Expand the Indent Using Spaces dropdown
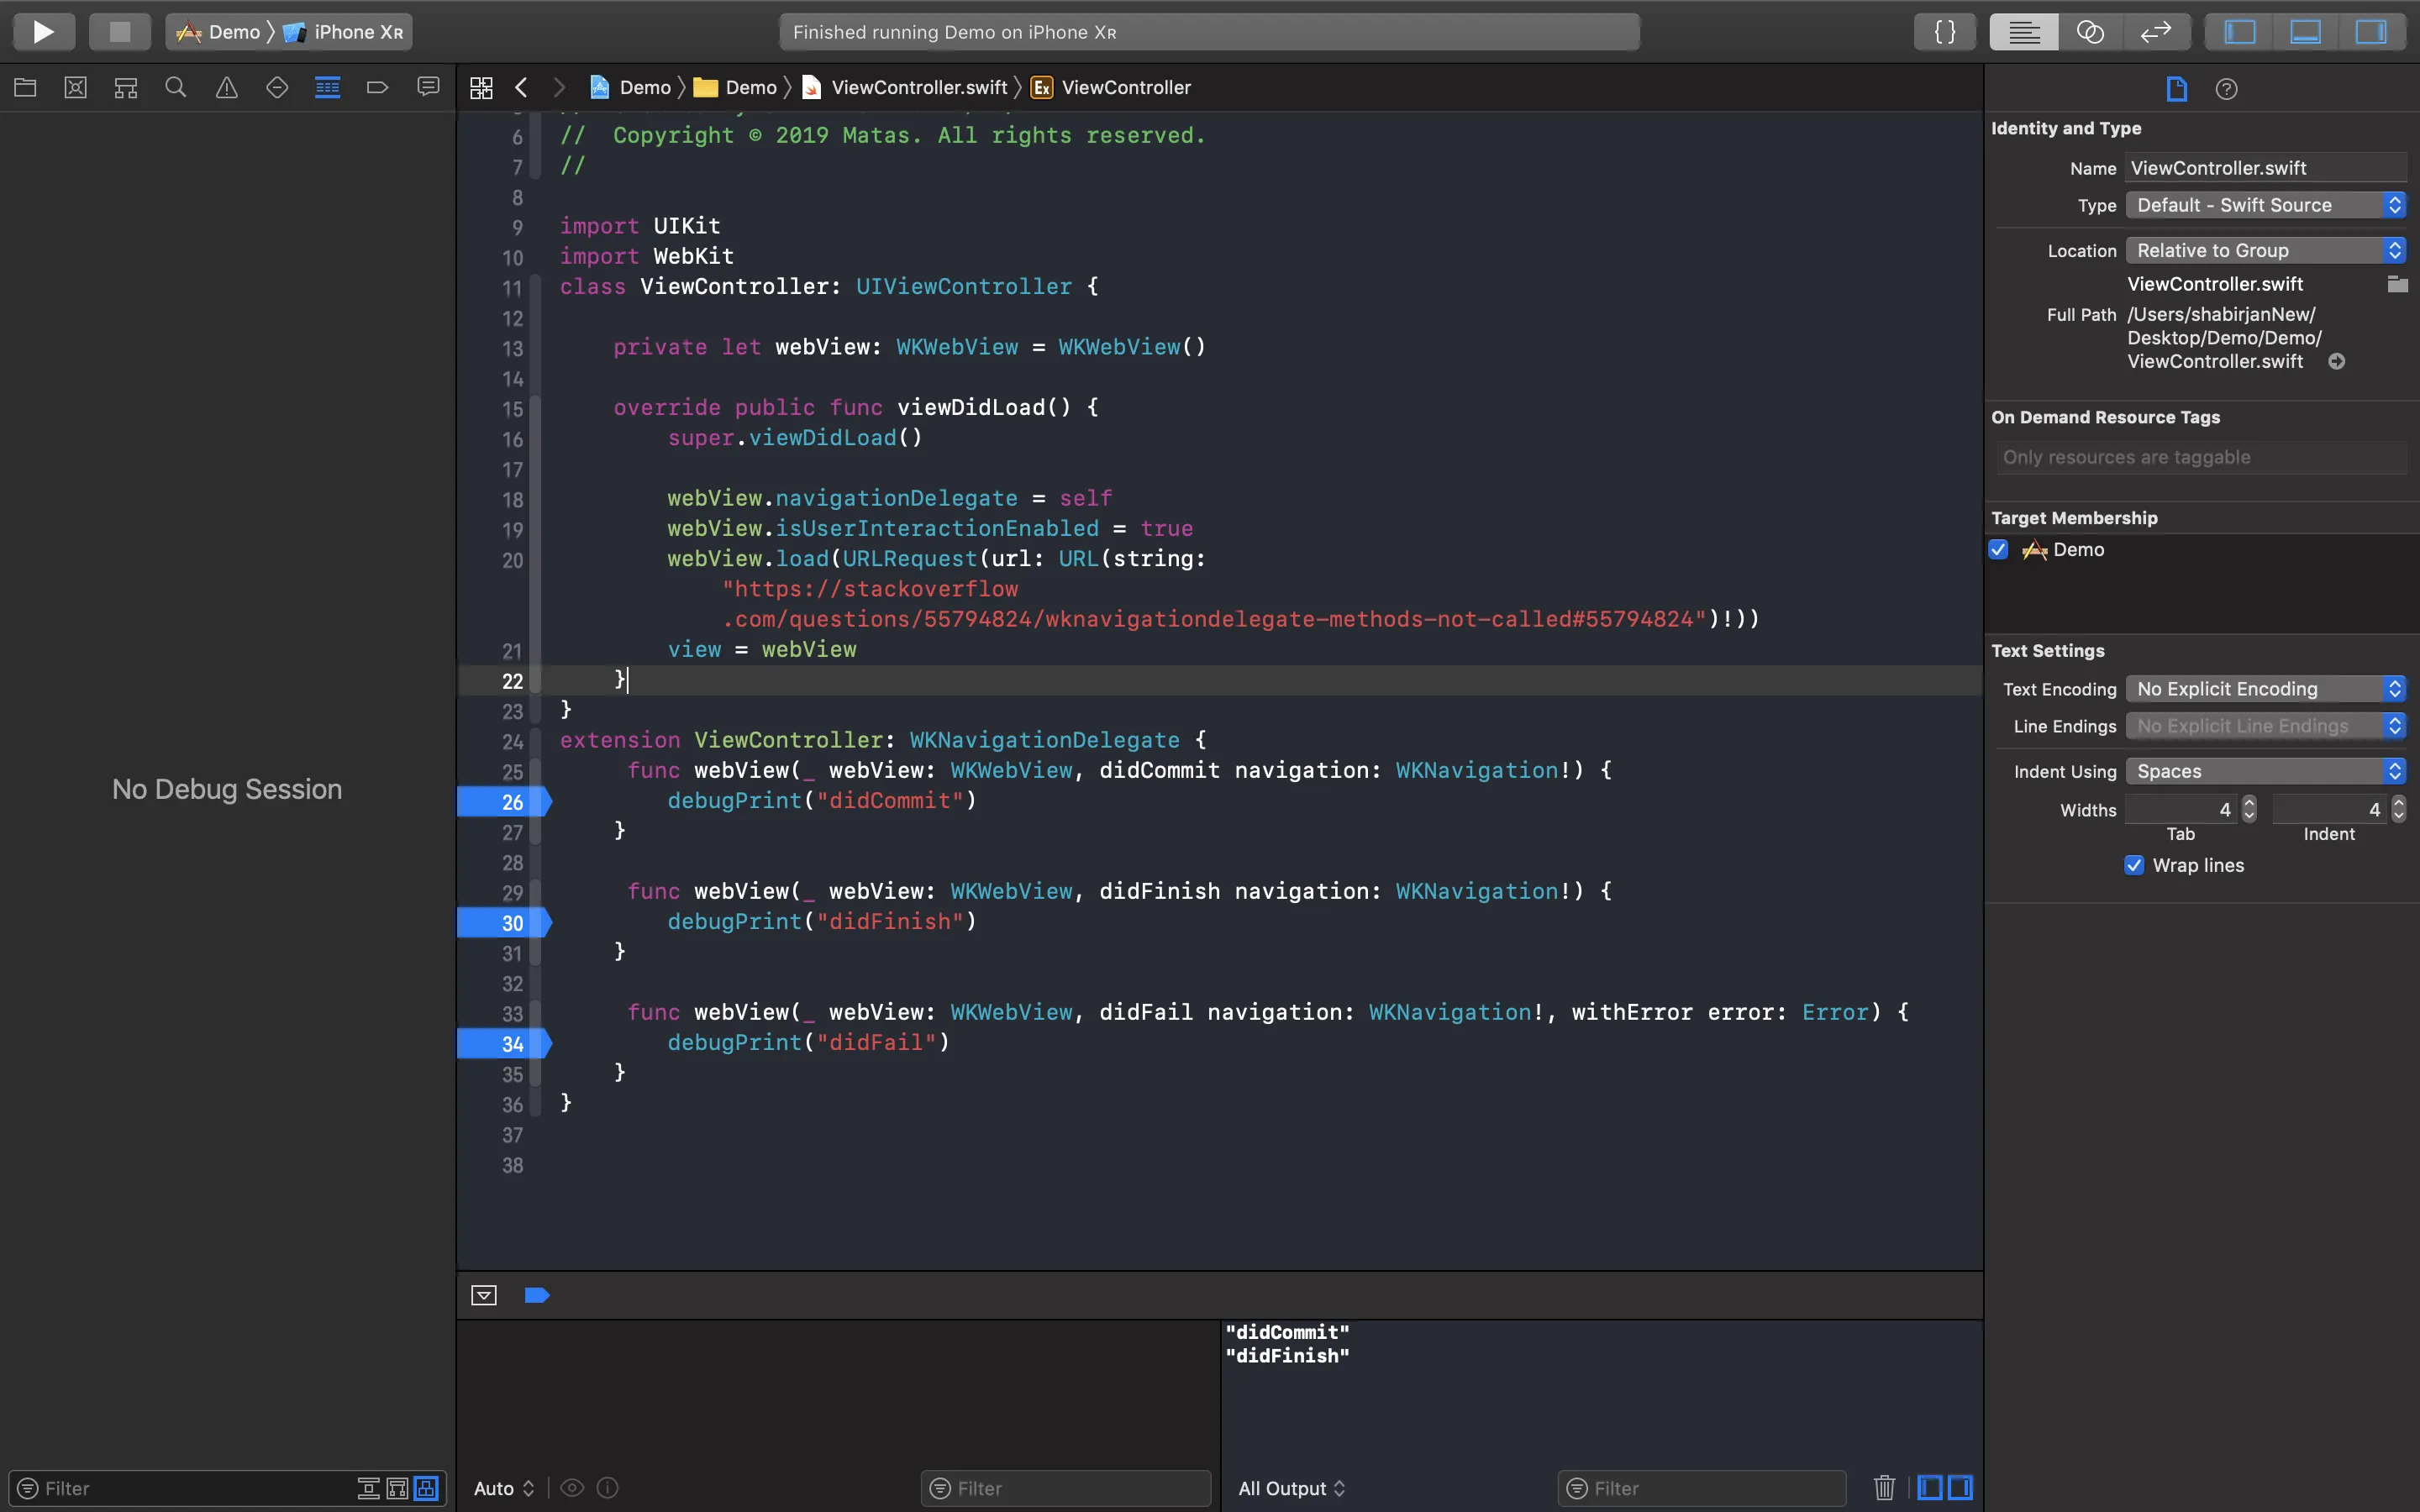The width and height of the screenshot is (2420, 1512). pos(2265,771)
